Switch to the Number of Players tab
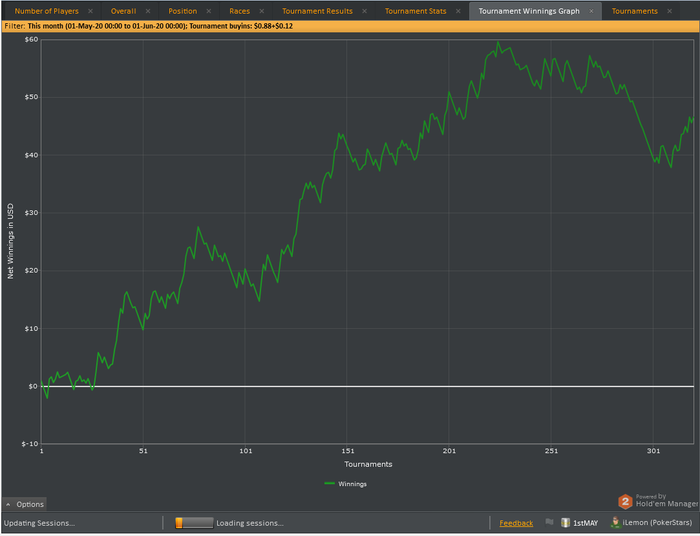Image resolution: width=700 pixels, height=536 pixels. pos(46,11)
